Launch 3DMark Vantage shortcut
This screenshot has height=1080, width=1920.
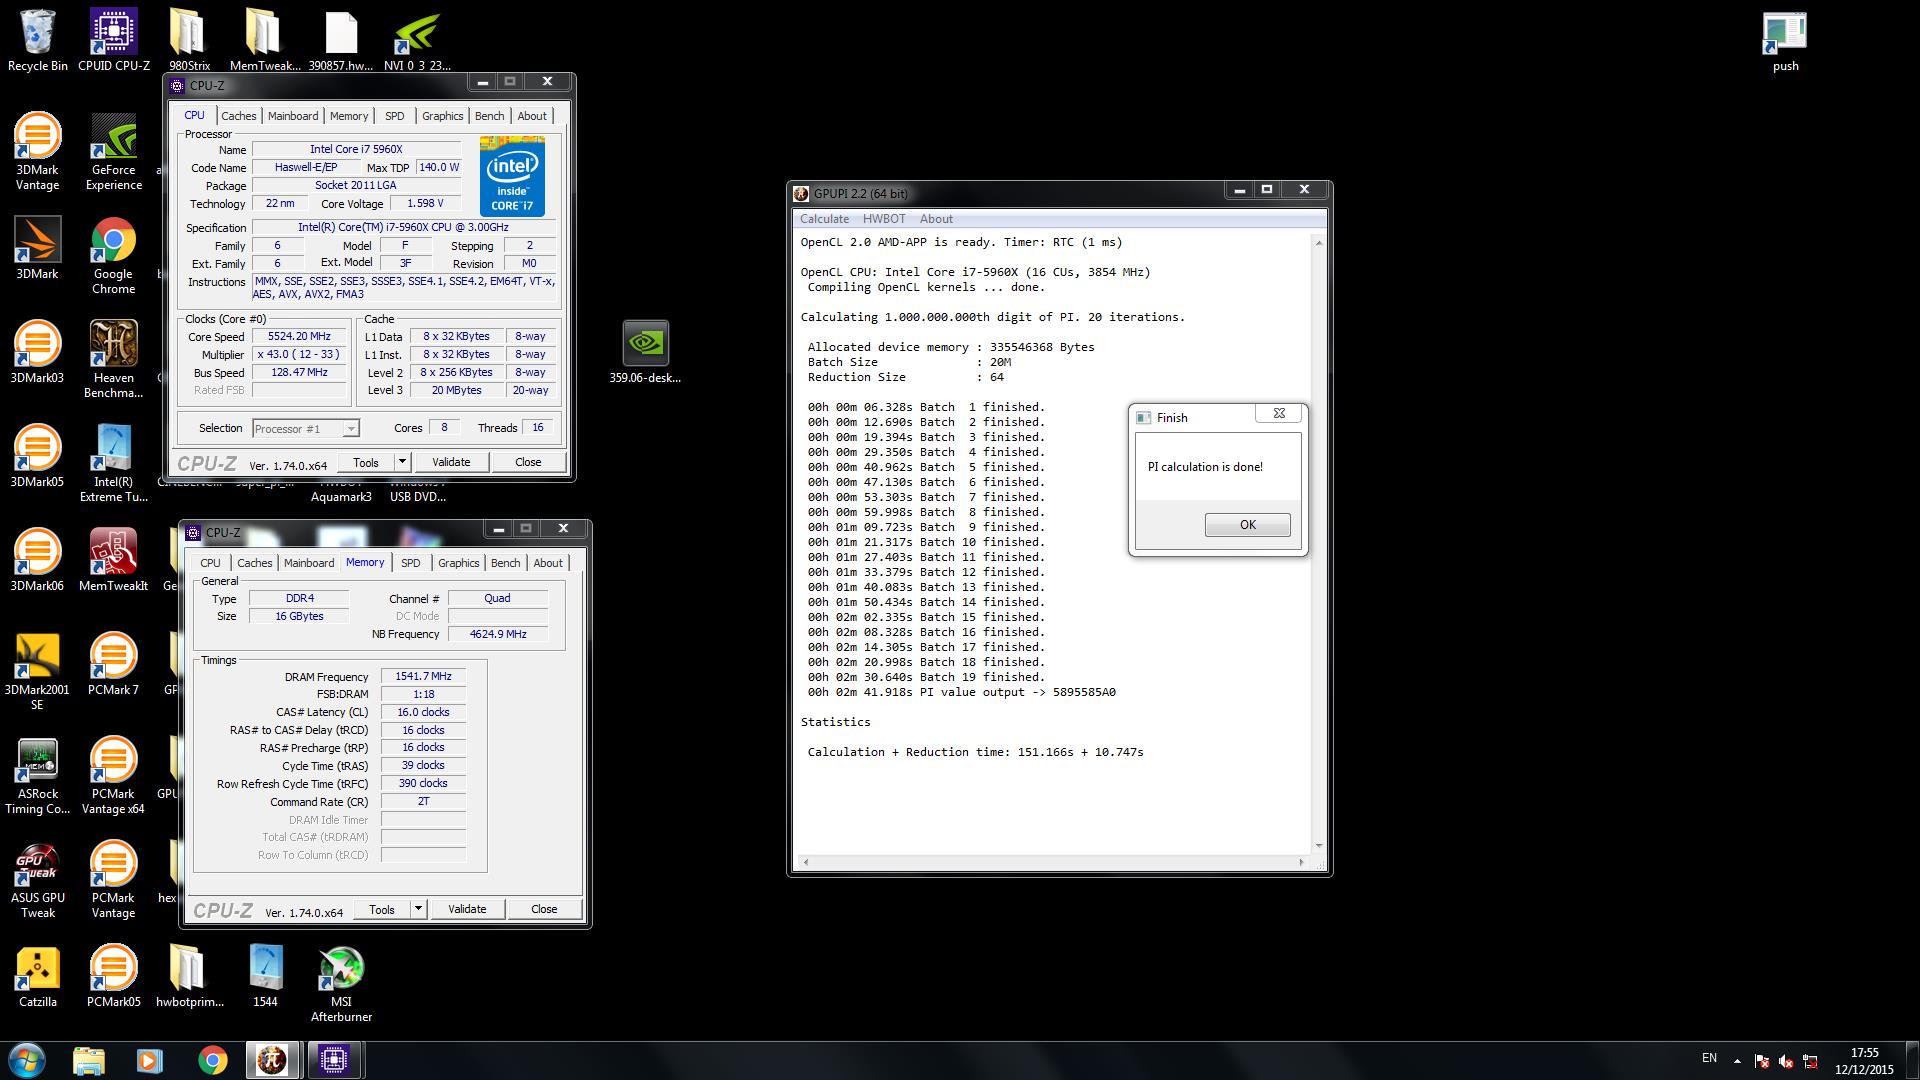click(x=38, y=151)
